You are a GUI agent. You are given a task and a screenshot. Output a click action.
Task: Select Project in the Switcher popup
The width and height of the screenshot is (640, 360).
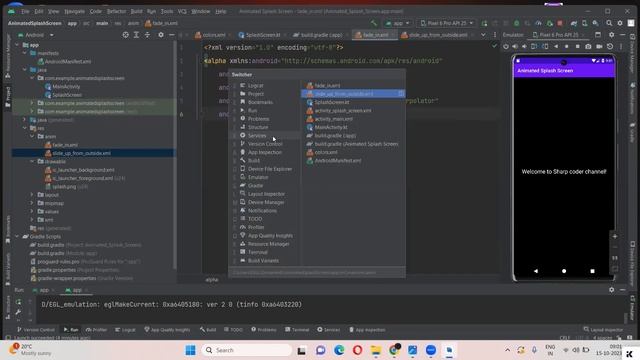256,94
